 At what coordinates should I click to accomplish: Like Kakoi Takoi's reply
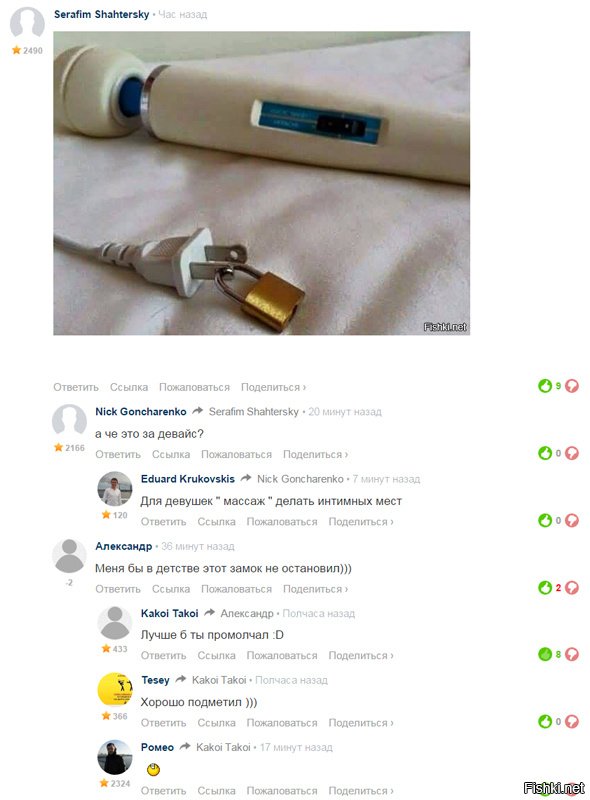point(545,654)
